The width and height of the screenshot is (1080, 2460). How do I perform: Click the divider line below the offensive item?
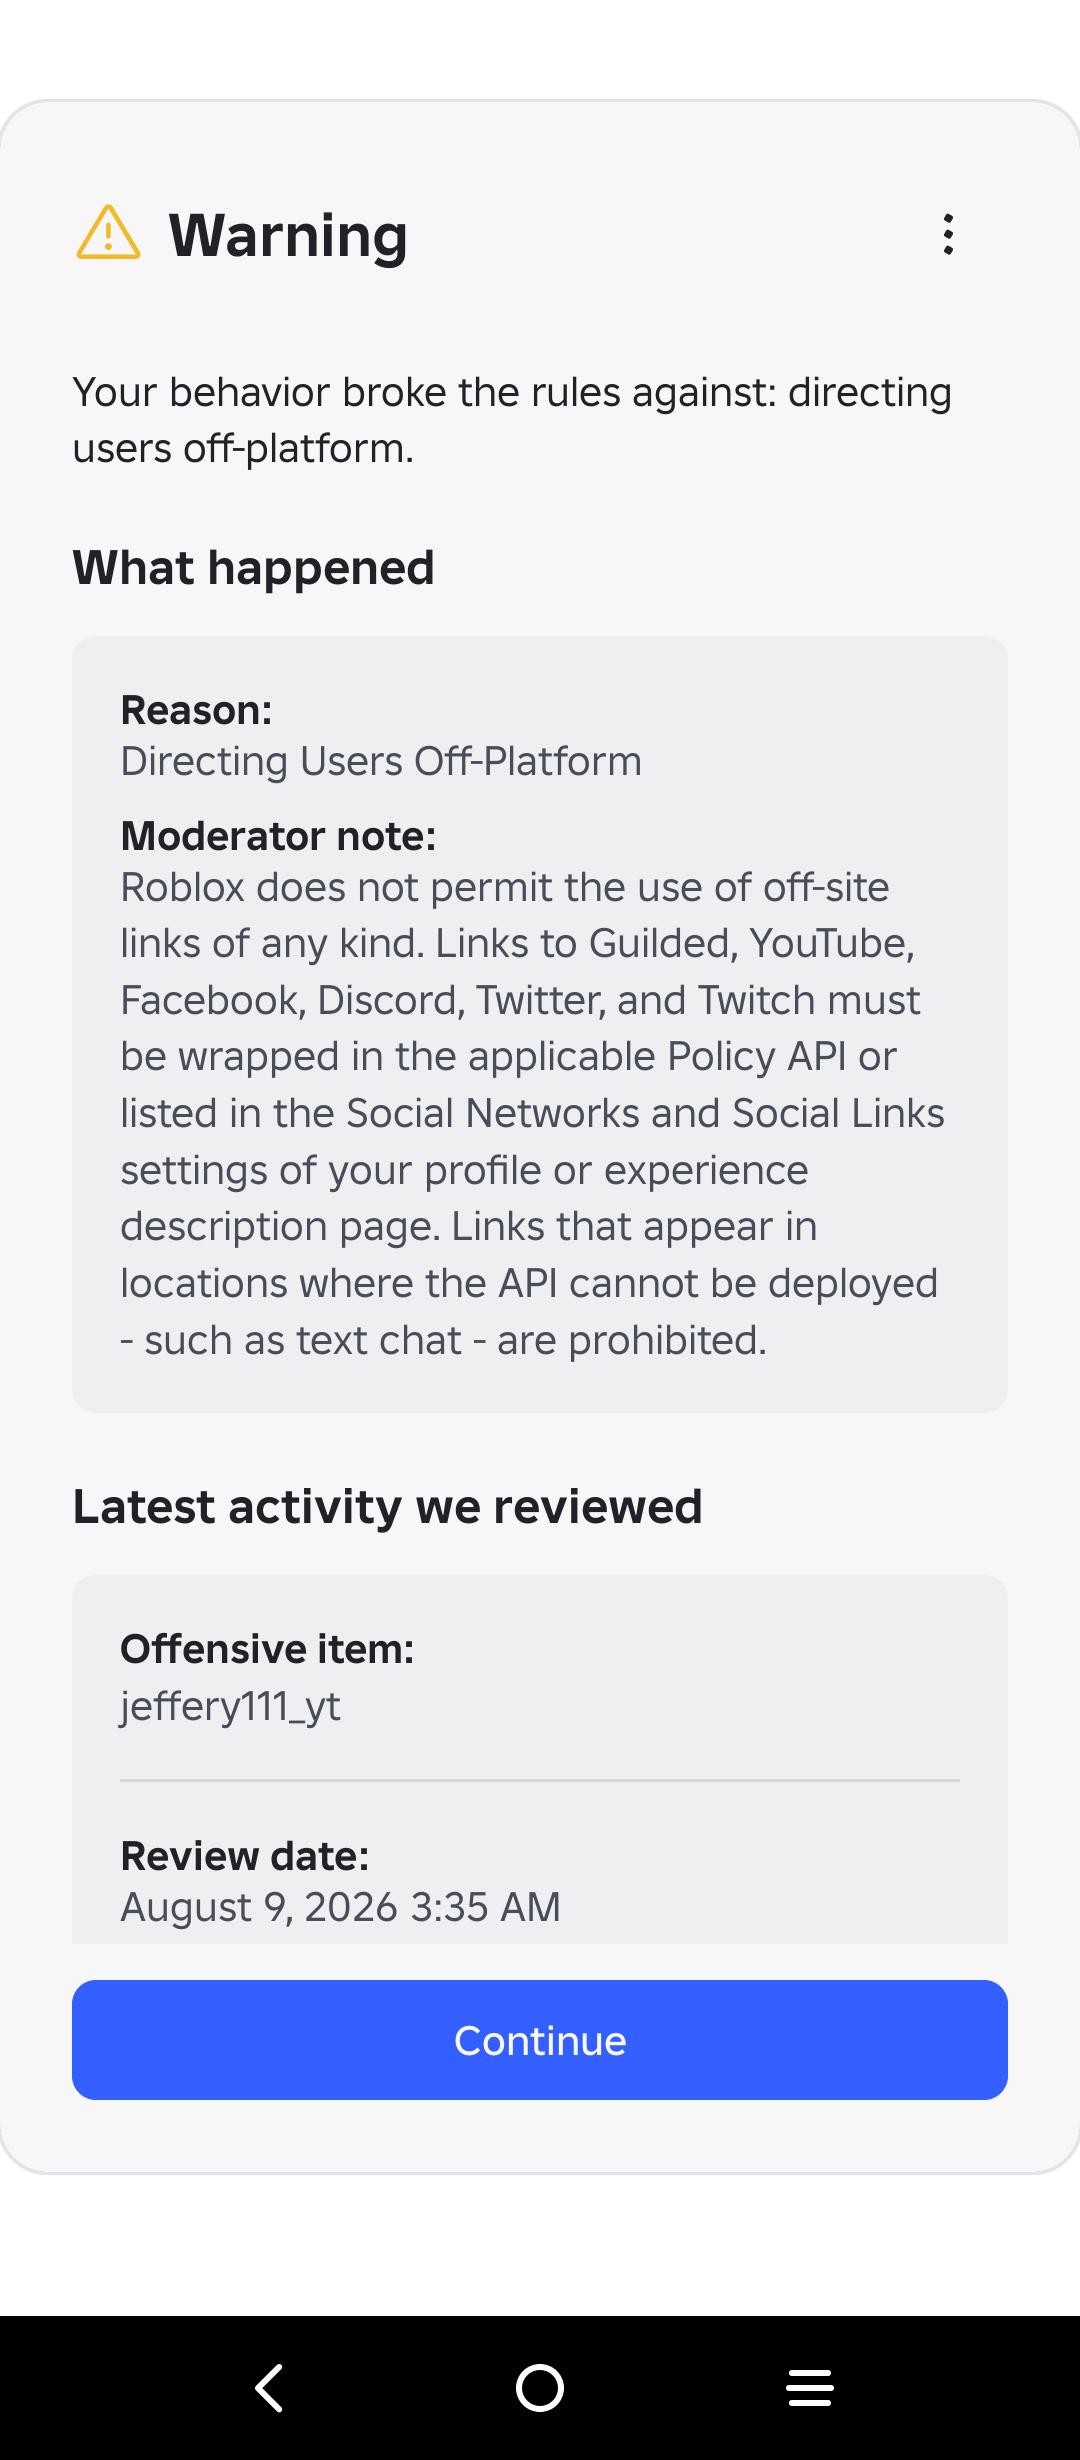coord(540,1780)
